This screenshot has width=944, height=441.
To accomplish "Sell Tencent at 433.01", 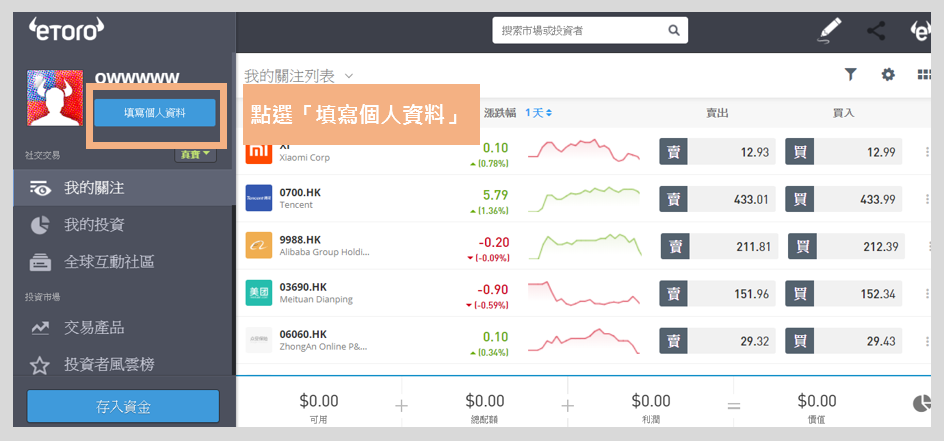I will point(718,199).
